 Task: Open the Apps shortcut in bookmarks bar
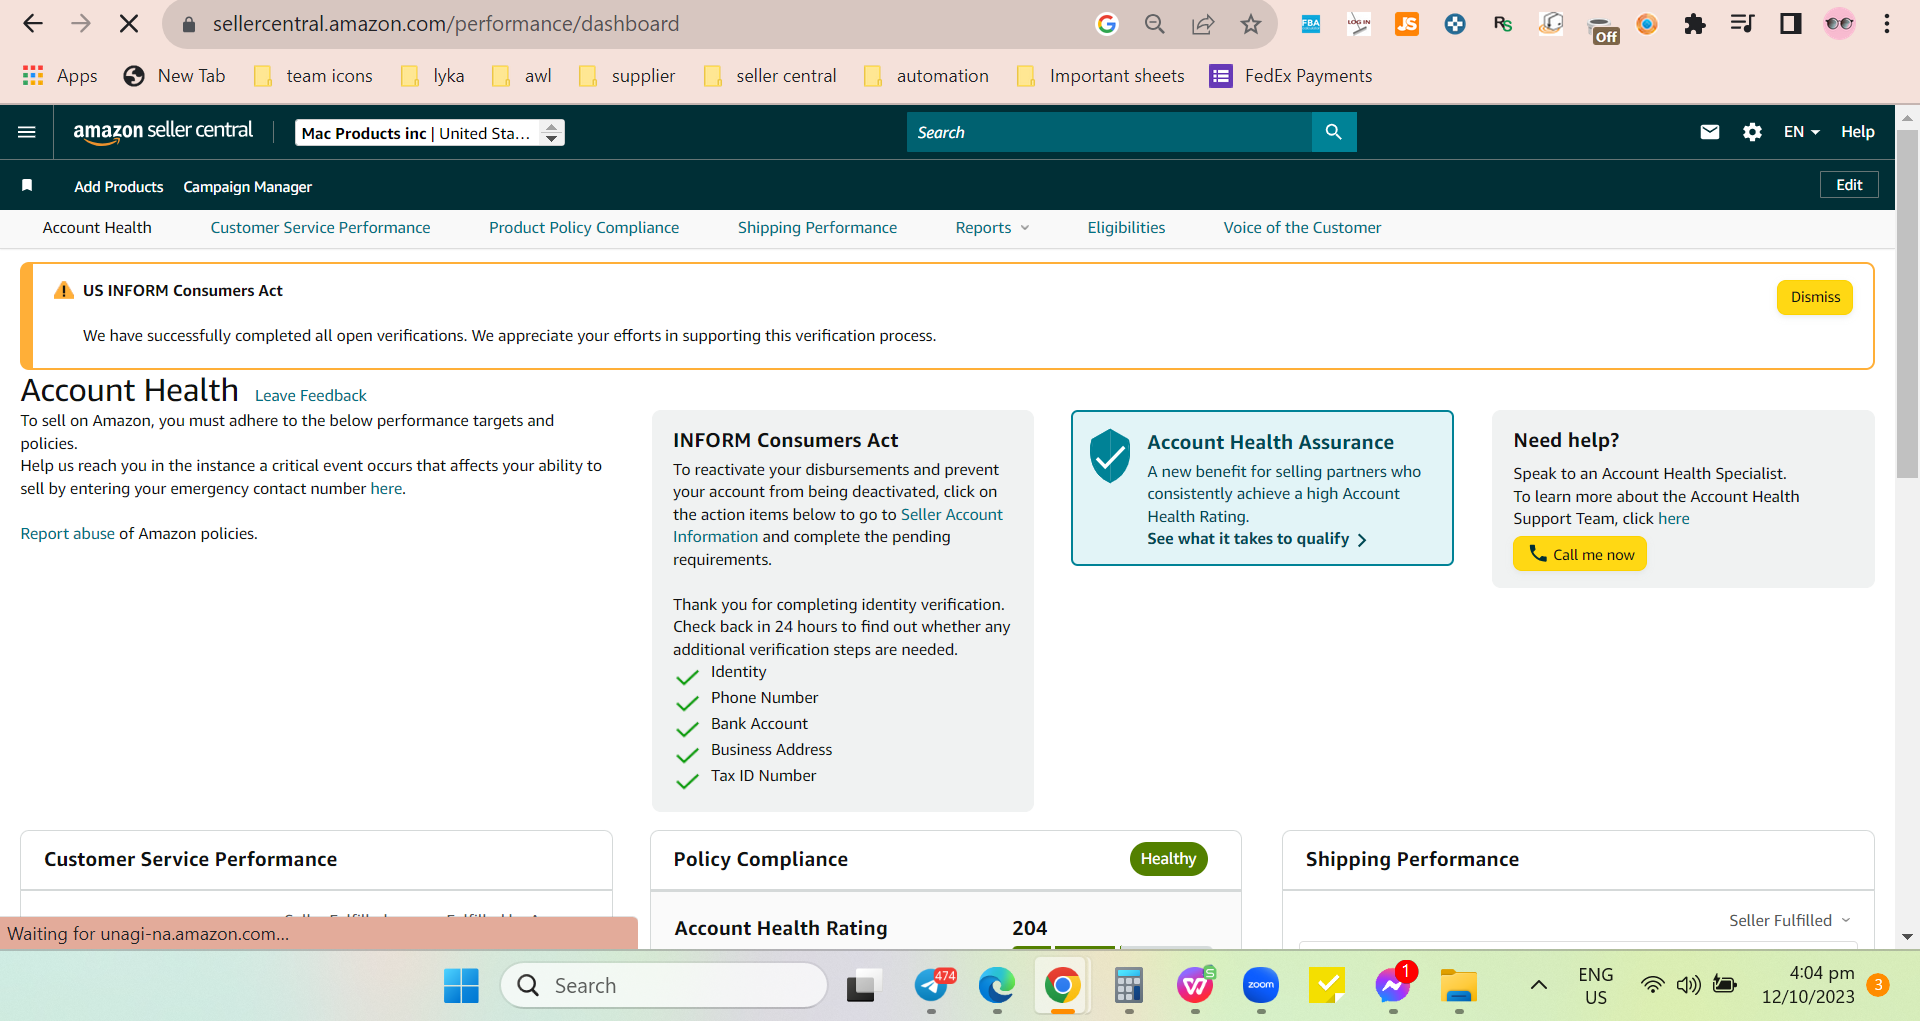(60, 76)
